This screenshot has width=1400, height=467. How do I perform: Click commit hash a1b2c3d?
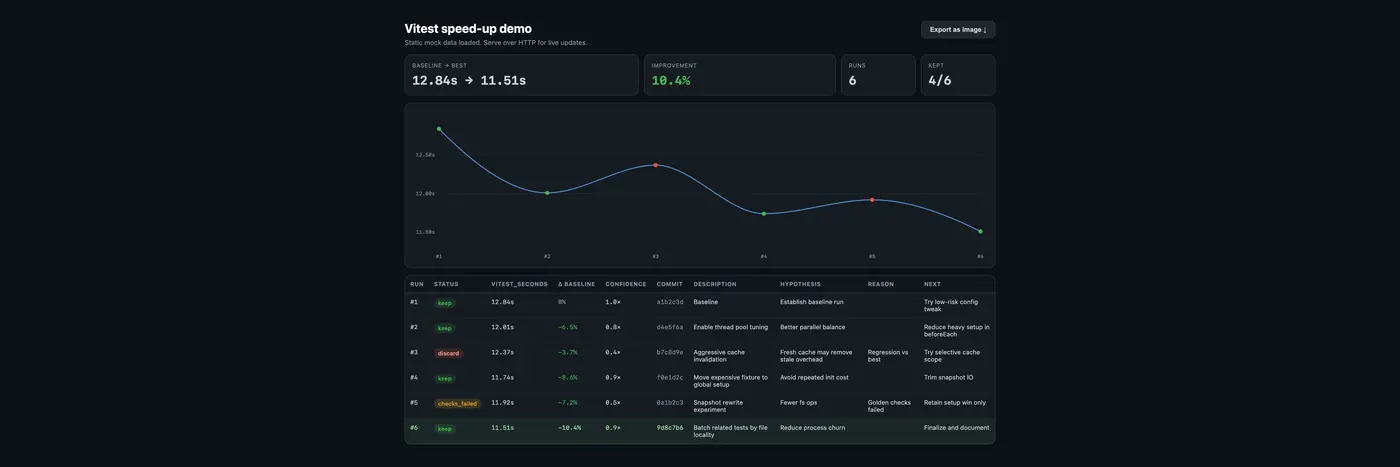pos(670,302)
